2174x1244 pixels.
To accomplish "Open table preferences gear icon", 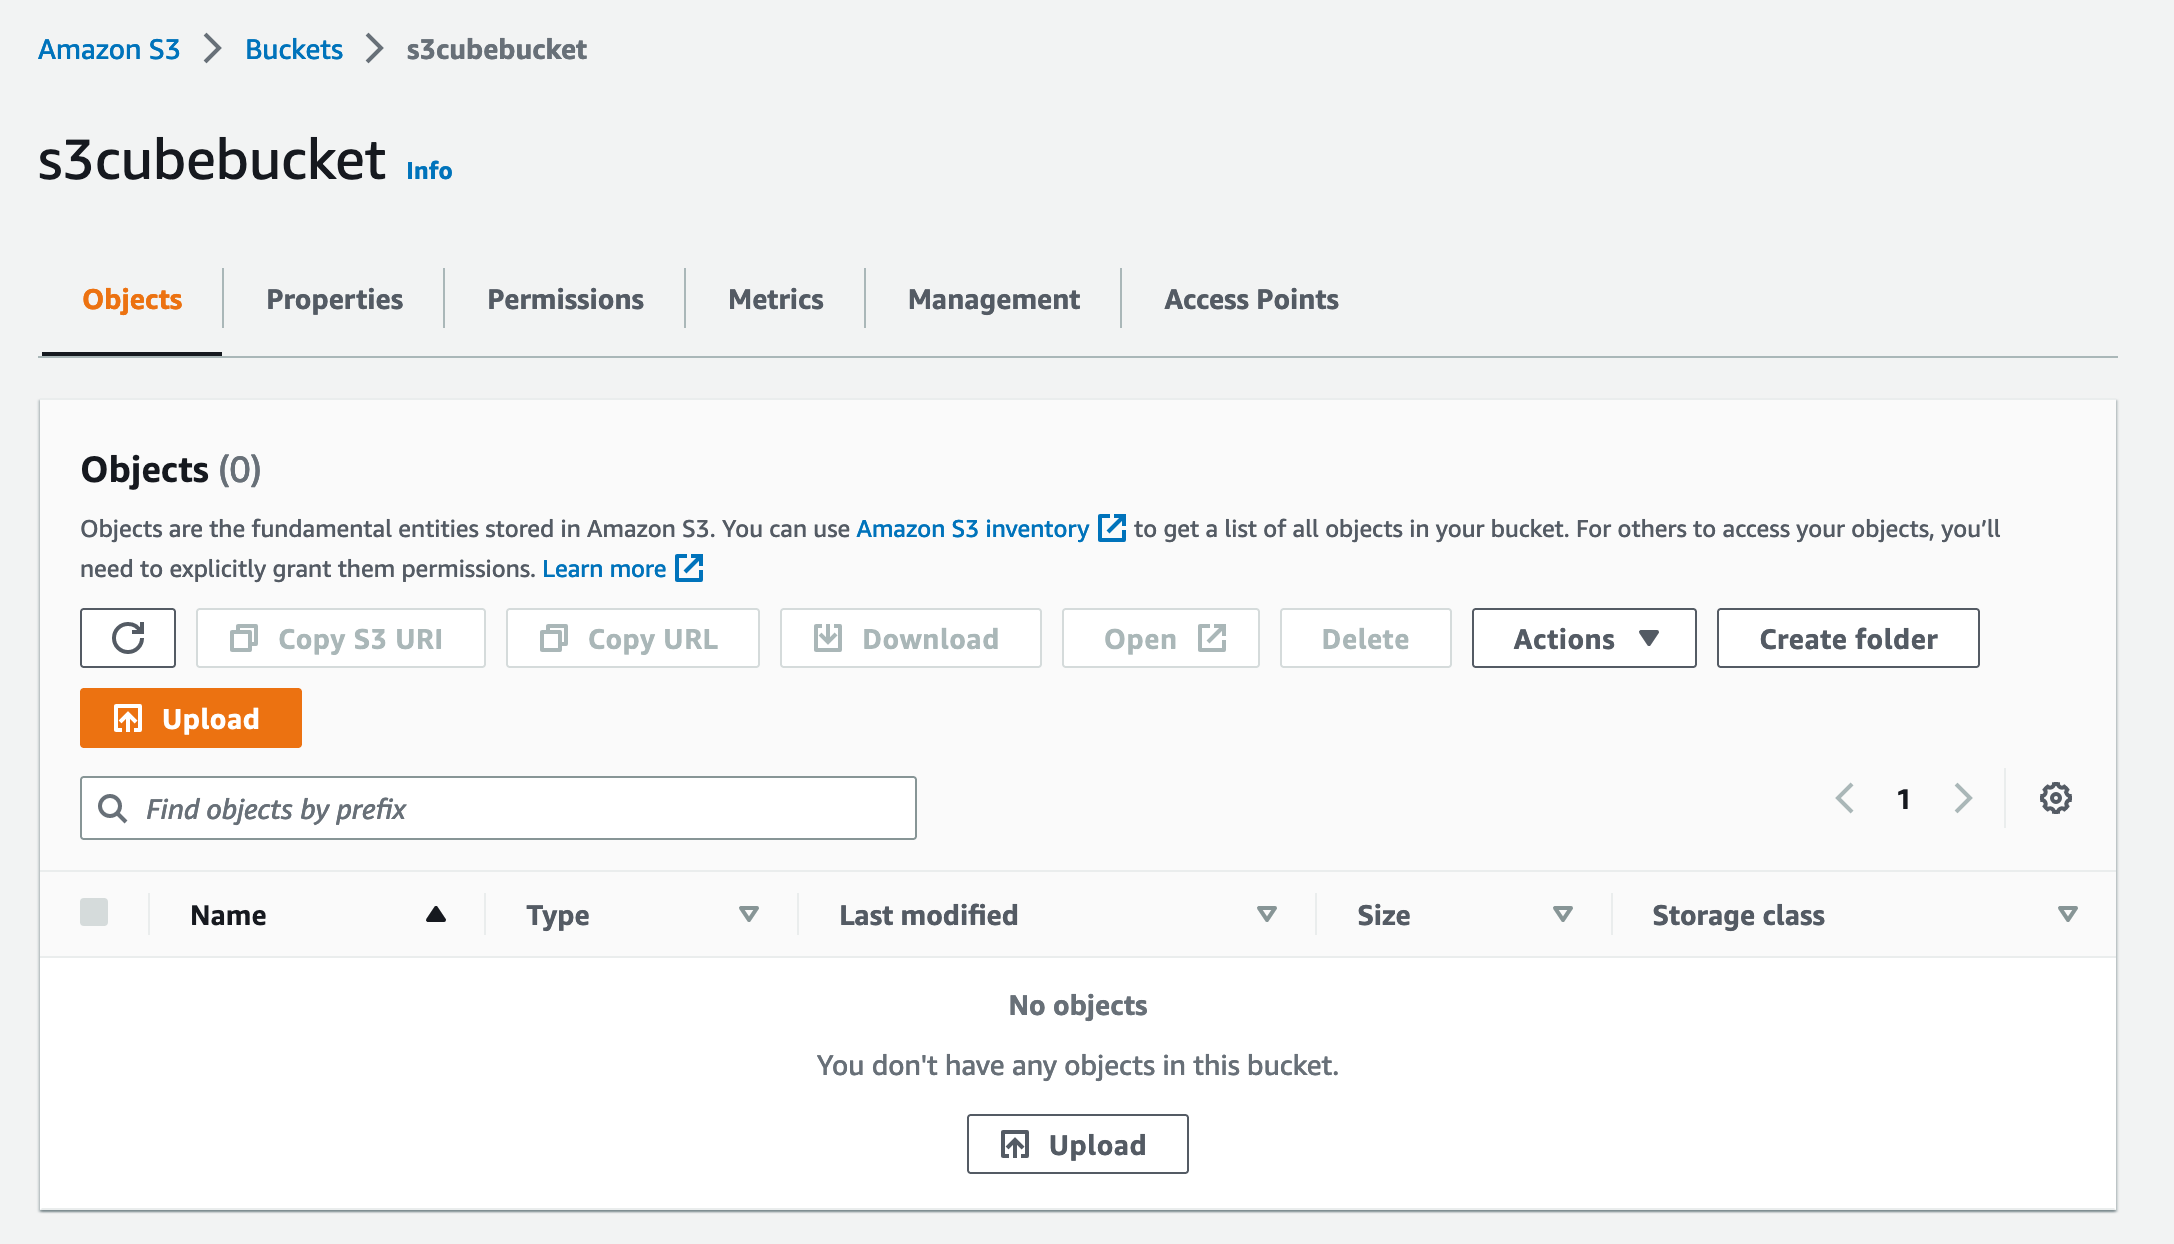I will [2055, 798].
